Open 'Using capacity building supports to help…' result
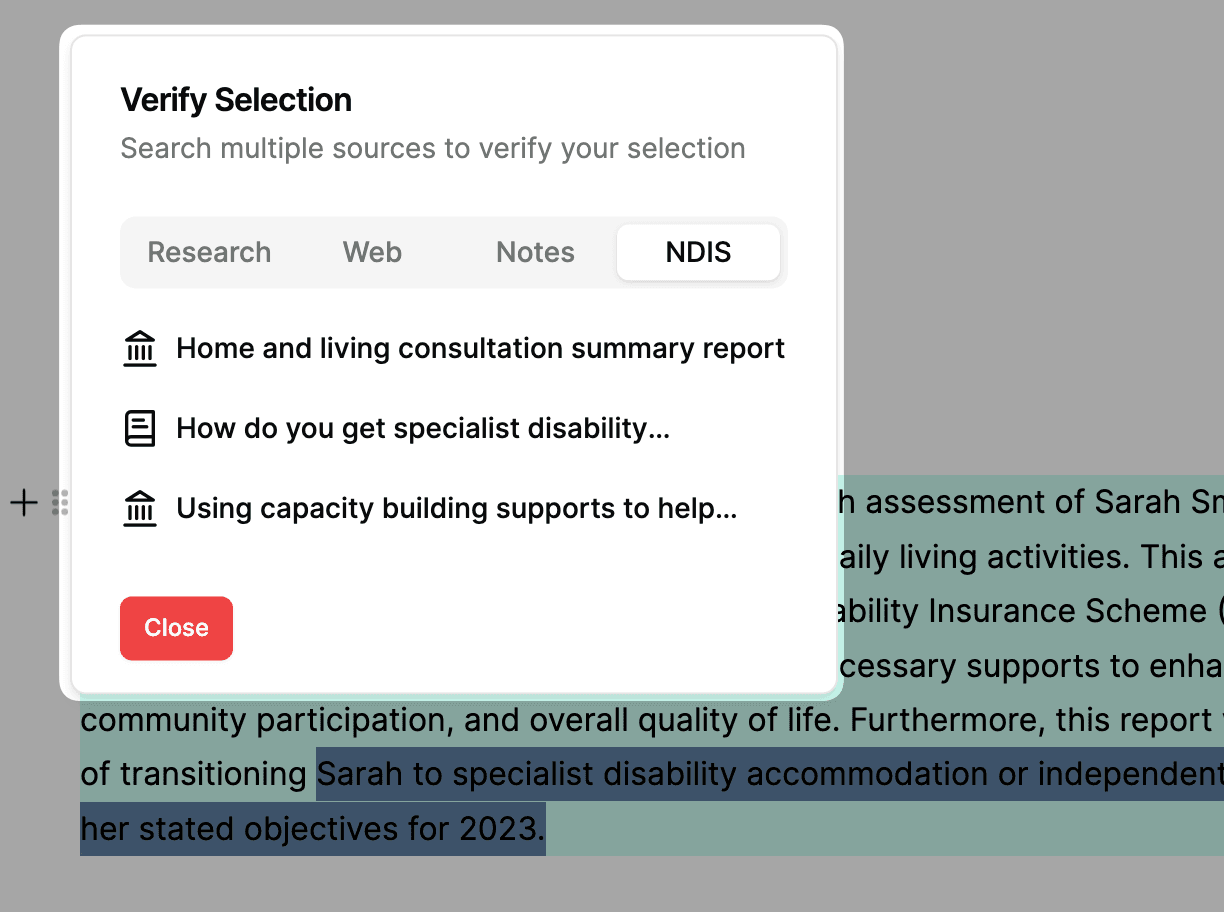Image resolution: width=1224 pixels, height=912 pixels. coord(456,509)
